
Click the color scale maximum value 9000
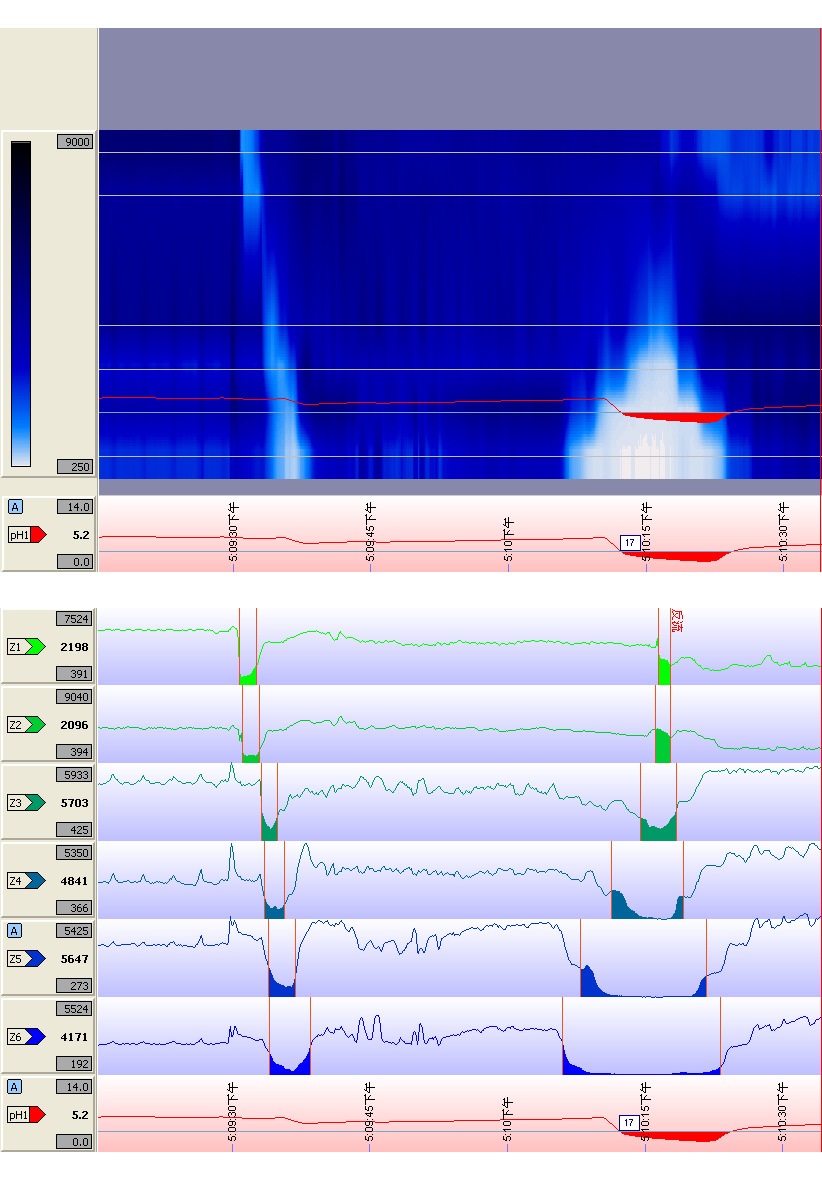click(x=75, y=142)
